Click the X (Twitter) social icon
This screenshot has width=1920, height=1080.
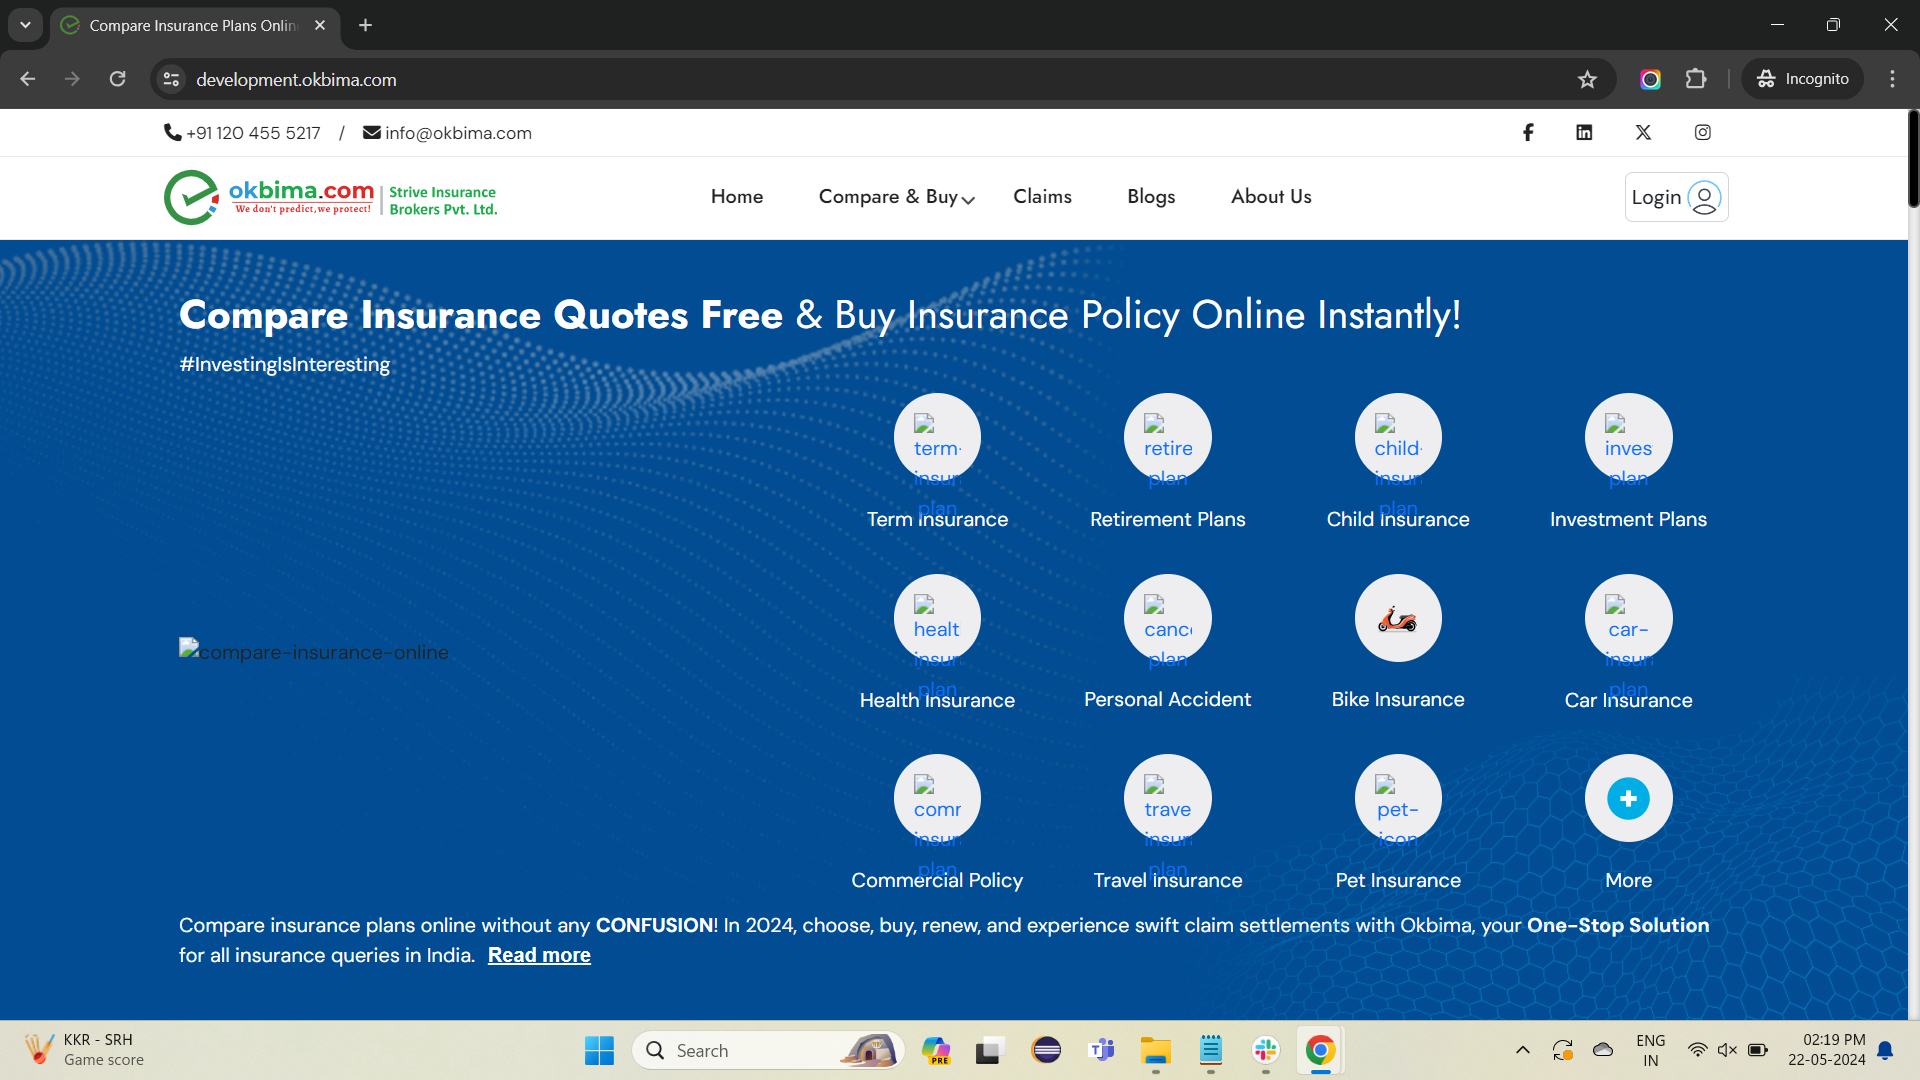1643,132
